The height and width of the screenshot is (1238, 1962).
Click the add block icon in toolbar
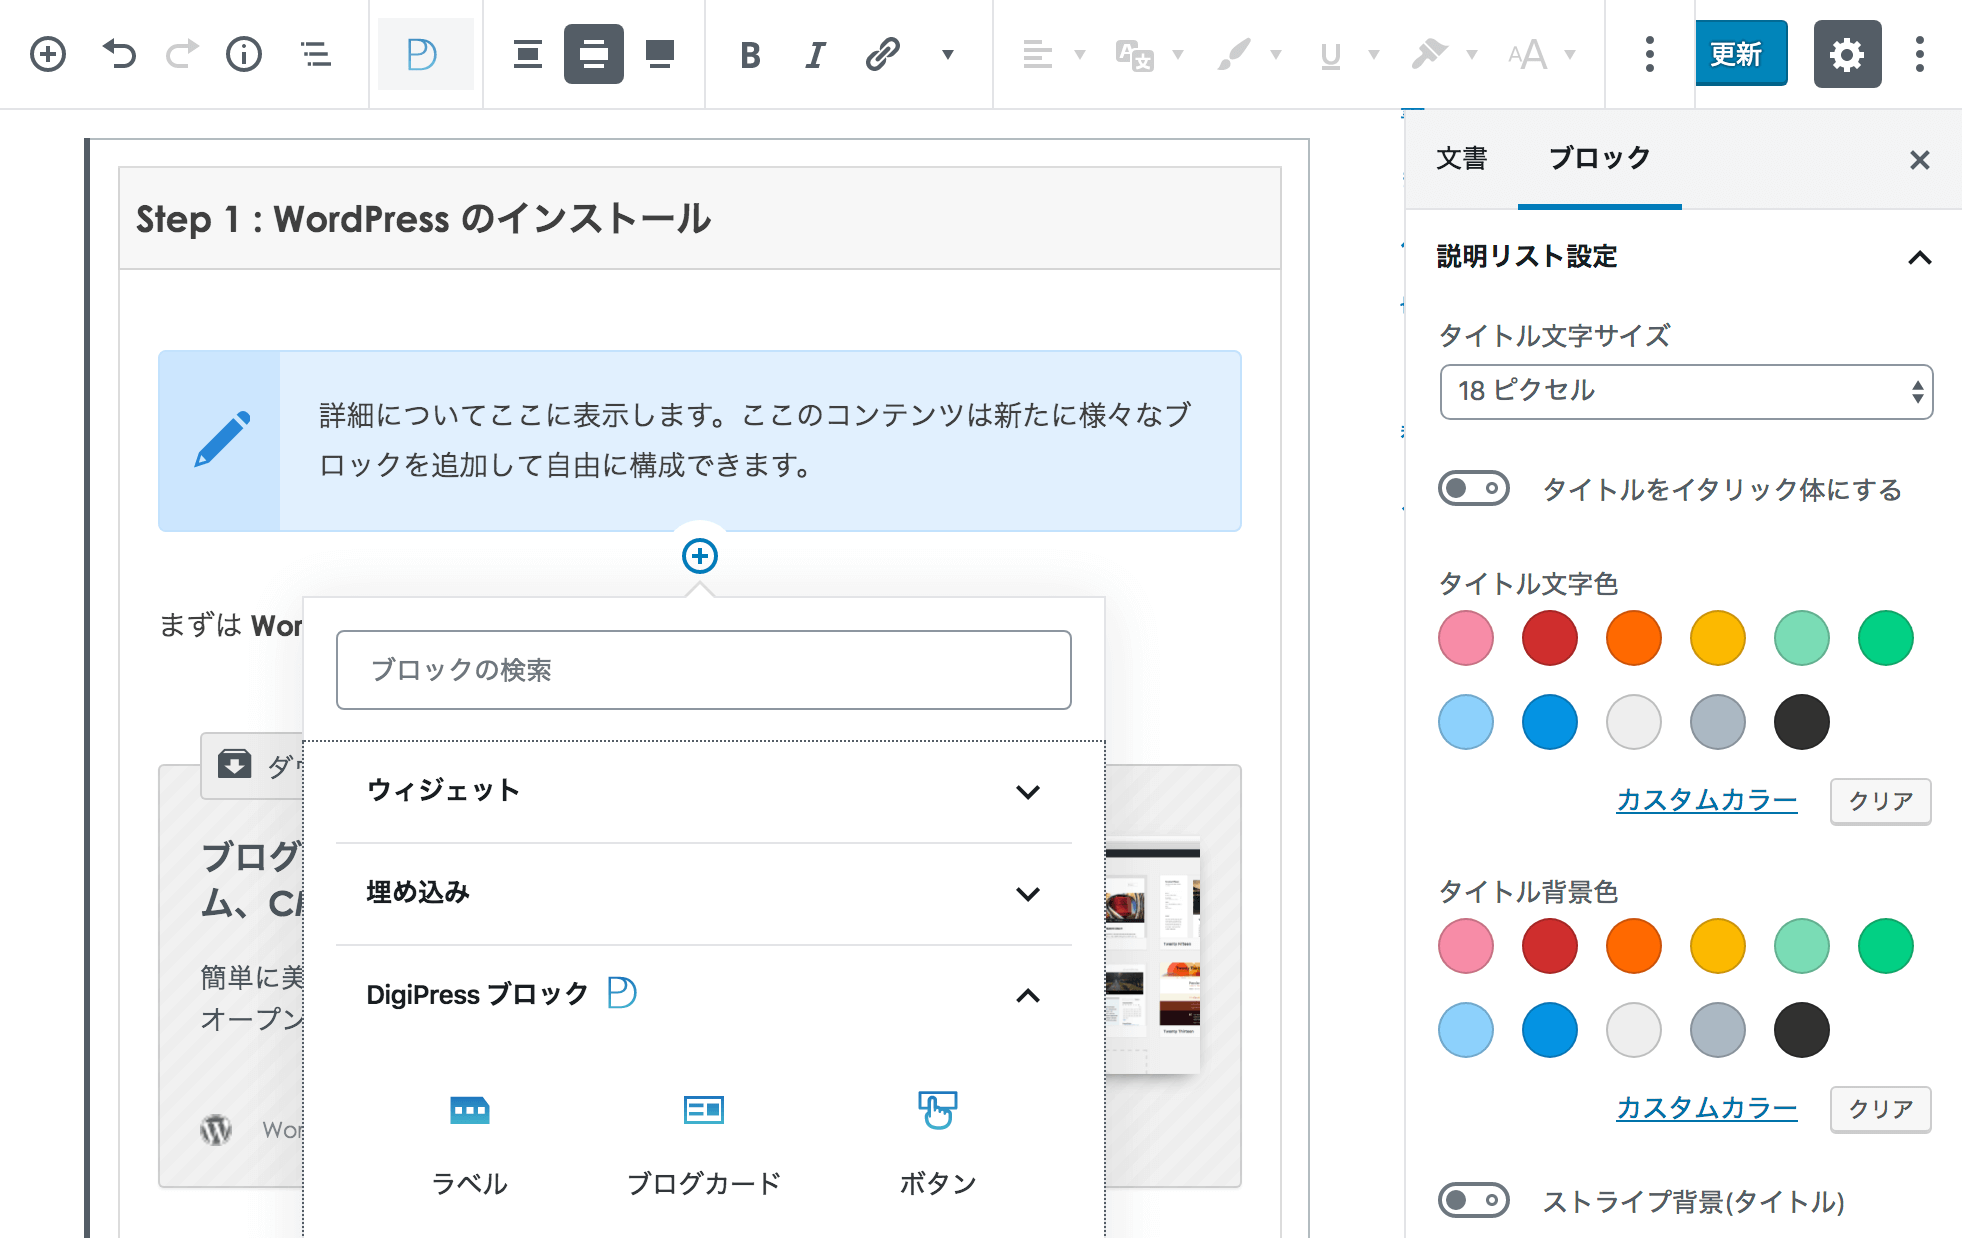point(48,54)
